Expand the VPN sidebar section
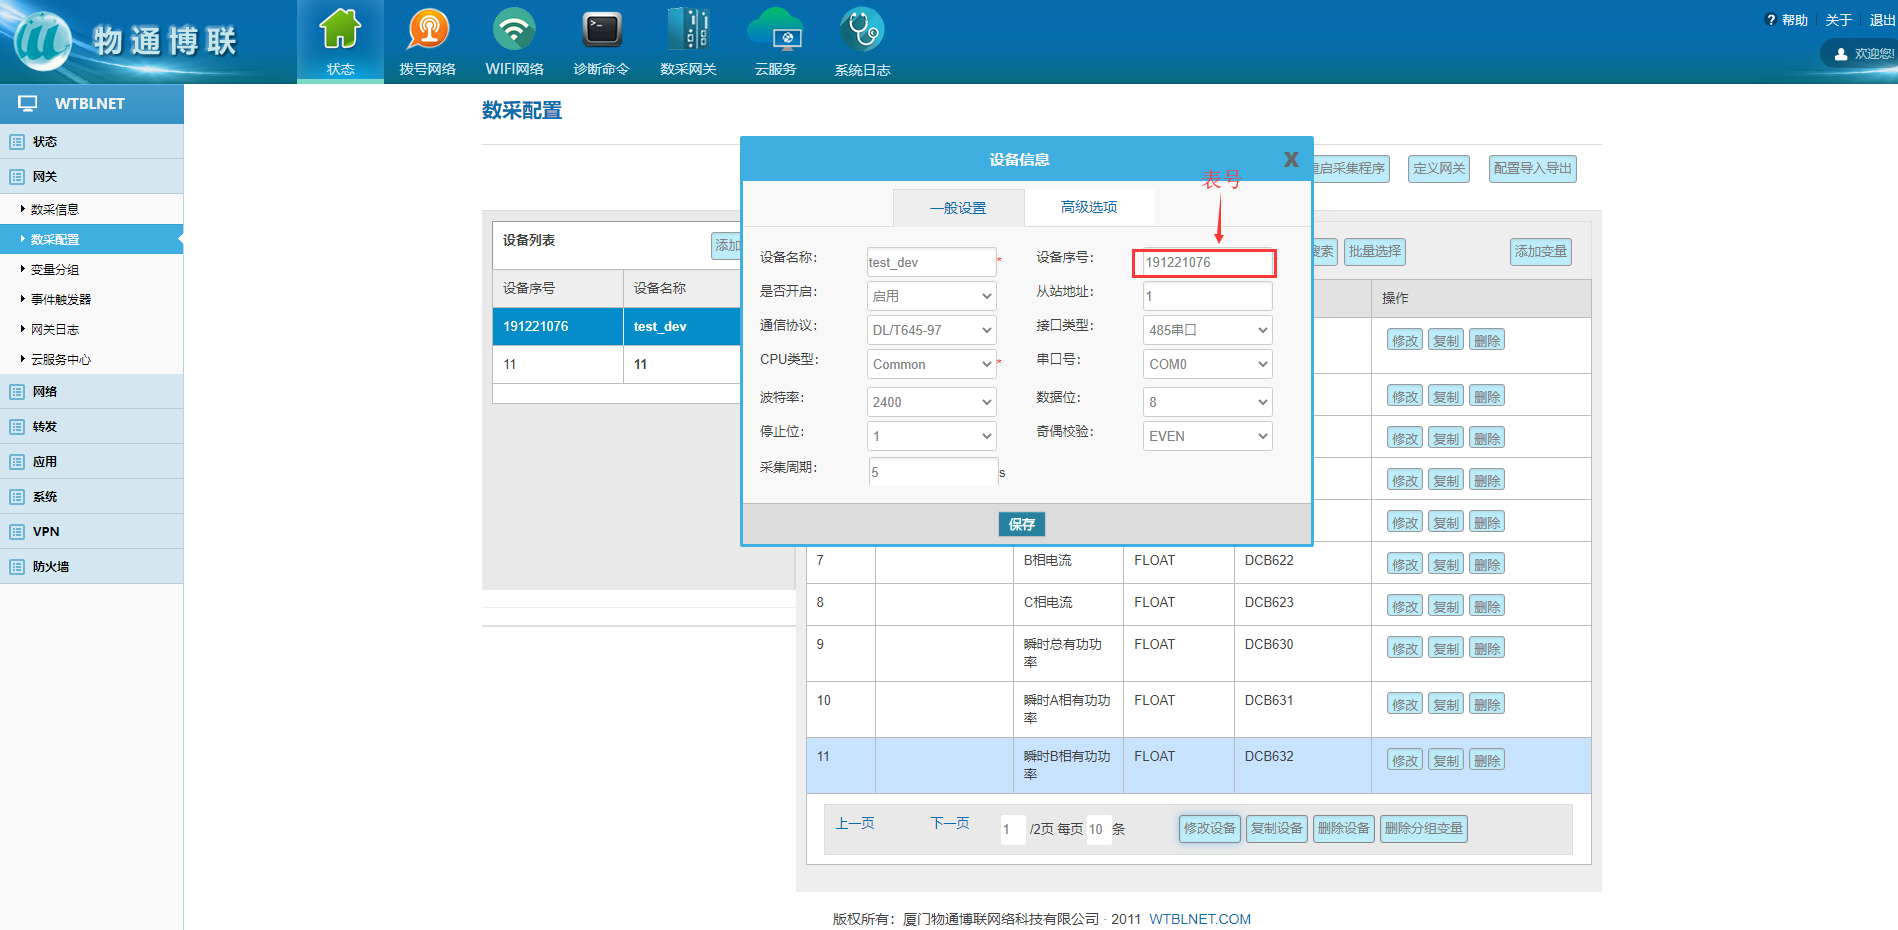1898x930 pixels. [46, 532]
